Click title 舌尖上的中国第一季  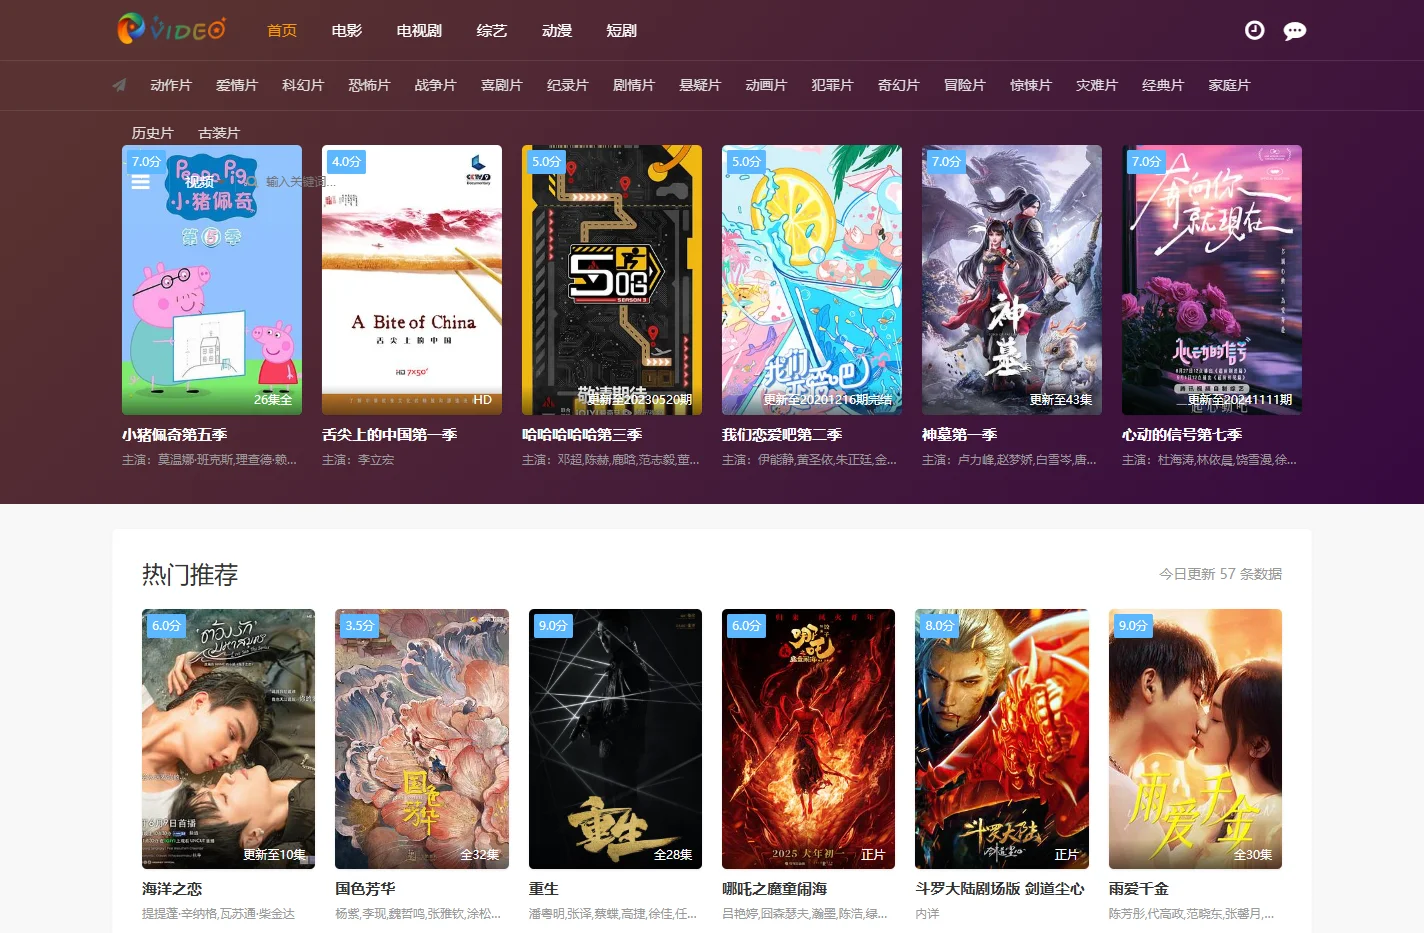(390, 435)
